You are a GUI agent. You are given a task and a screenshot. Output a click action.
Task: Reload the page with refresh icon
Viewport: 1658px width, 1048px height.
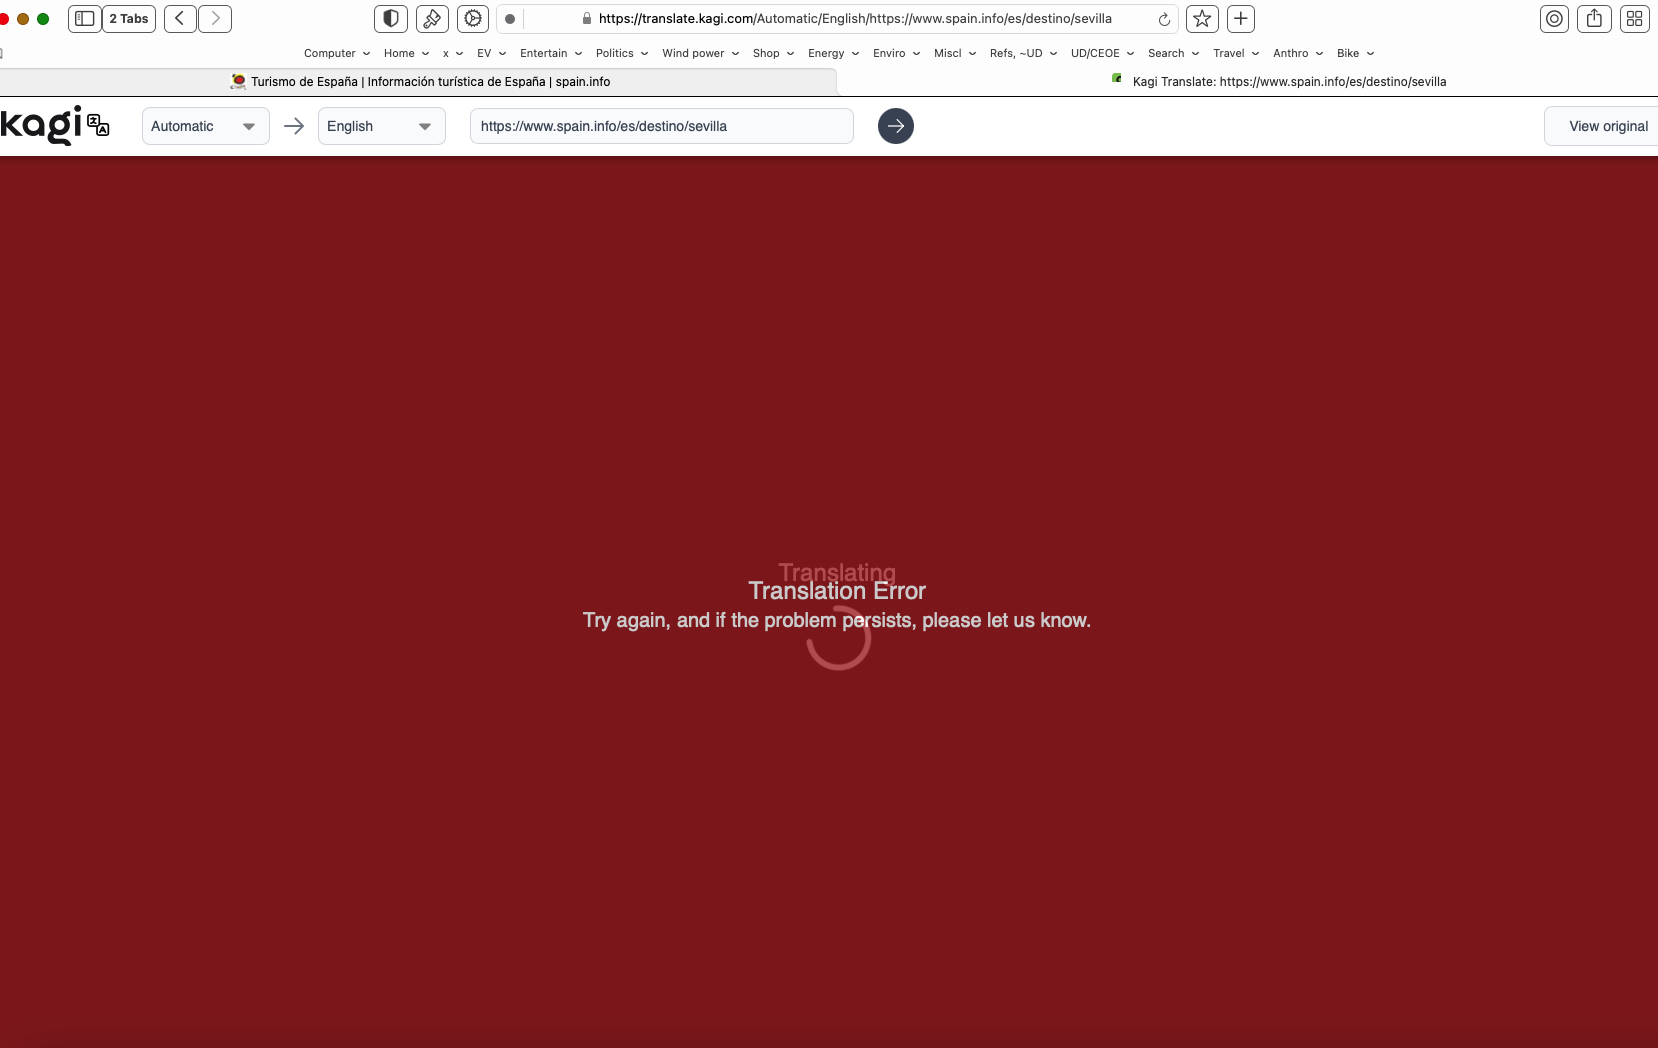[x=1164, y=19]
